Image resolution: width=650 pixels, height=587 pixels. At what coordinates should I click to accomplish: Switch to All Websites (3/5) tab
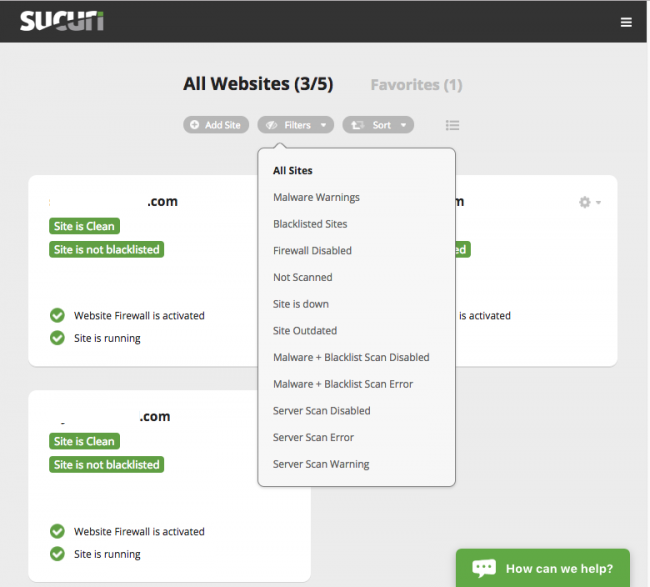(x=258, y=84)
